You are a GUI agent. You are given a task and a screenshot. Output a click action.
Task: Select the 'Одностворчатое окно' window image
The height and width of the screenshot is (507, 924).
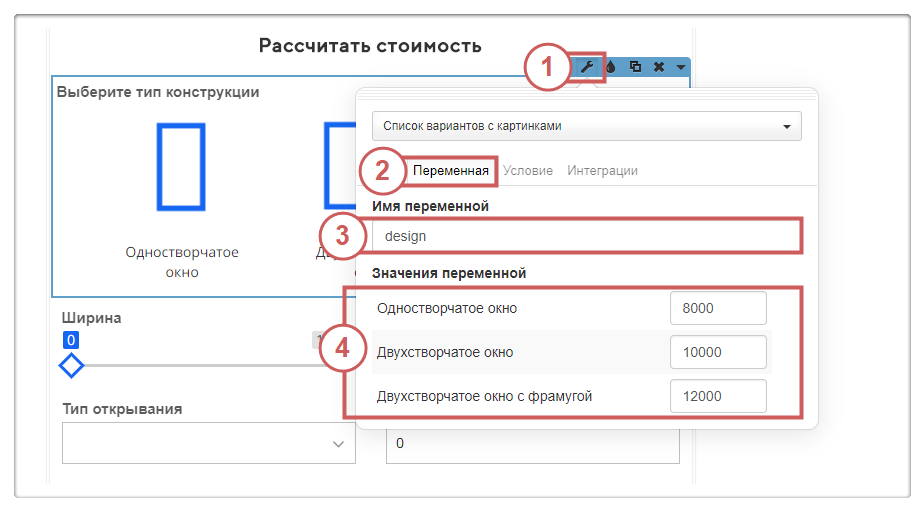[181, 167]
